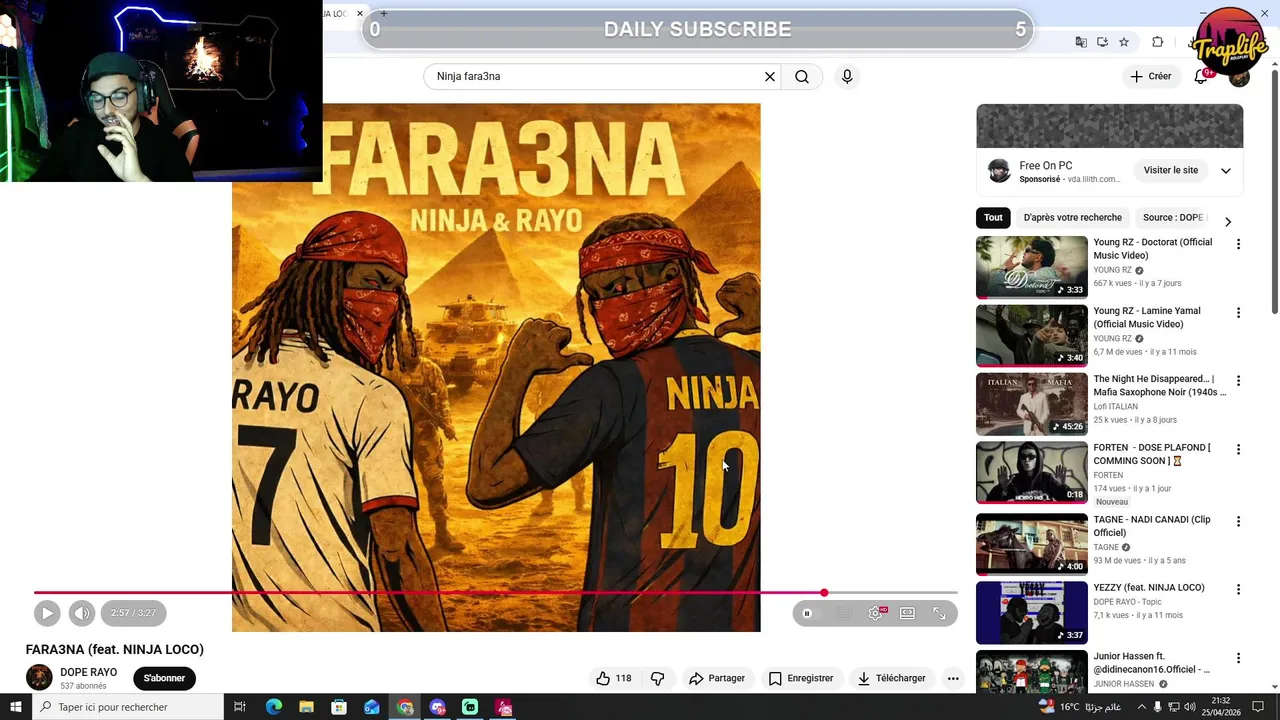This screenshot has height=720, width=1280.
Task: Dislike the video with thumbs down
Action: click(x=657, y=678)
